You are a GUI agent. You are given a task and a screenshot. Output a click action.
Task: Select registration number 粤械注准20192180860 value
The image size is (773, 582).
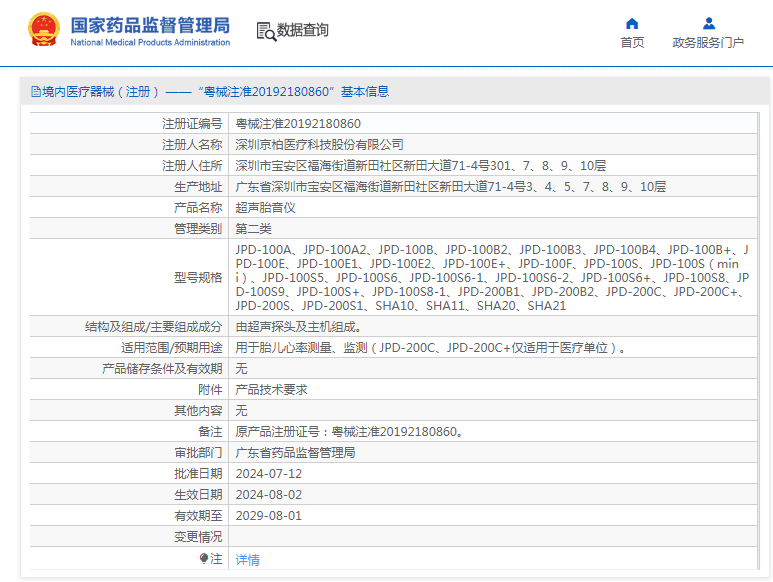click(x=298, y=124)
